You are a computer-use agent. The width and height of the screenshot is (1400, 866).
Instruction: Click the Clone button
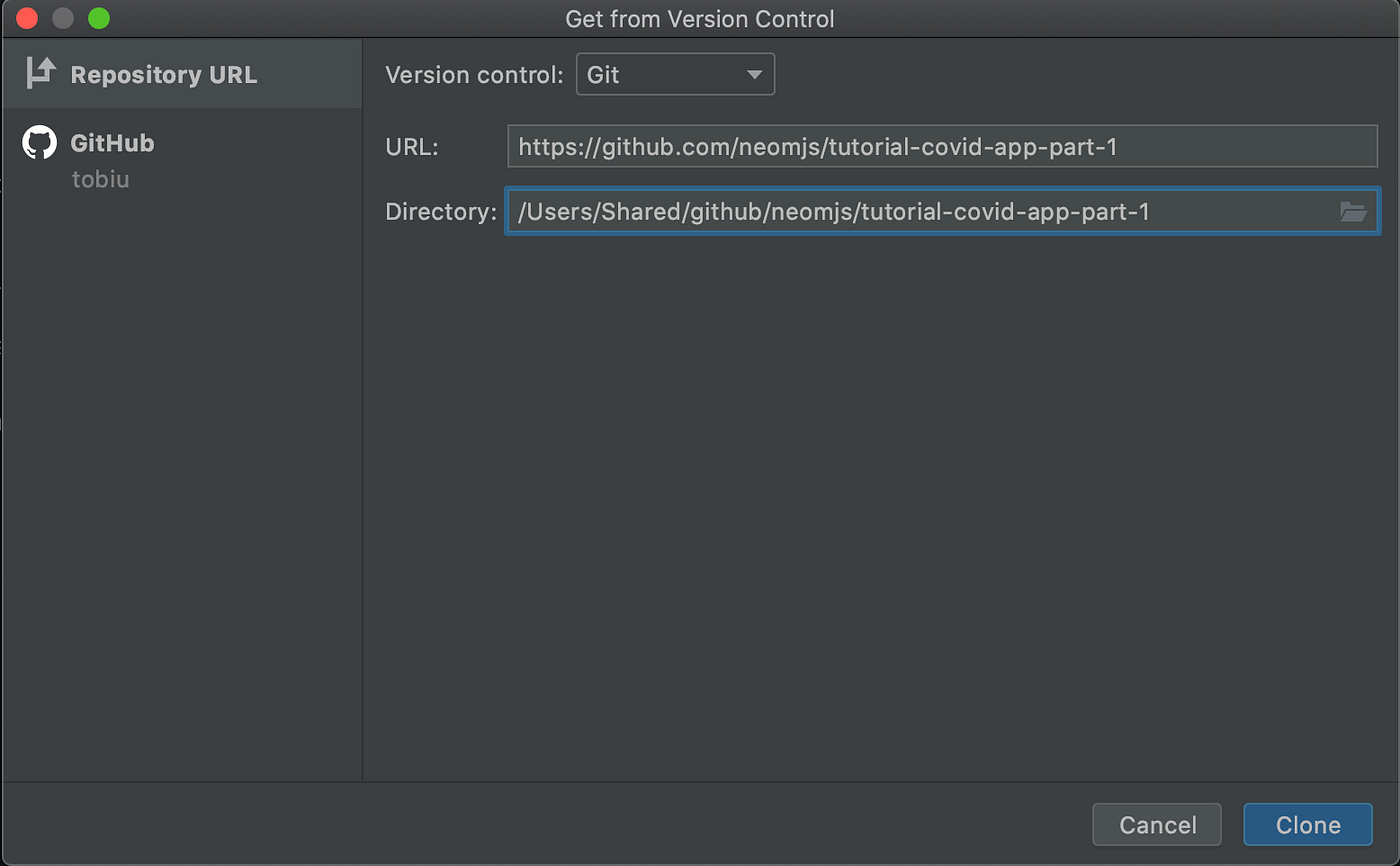coord(1307,824)
